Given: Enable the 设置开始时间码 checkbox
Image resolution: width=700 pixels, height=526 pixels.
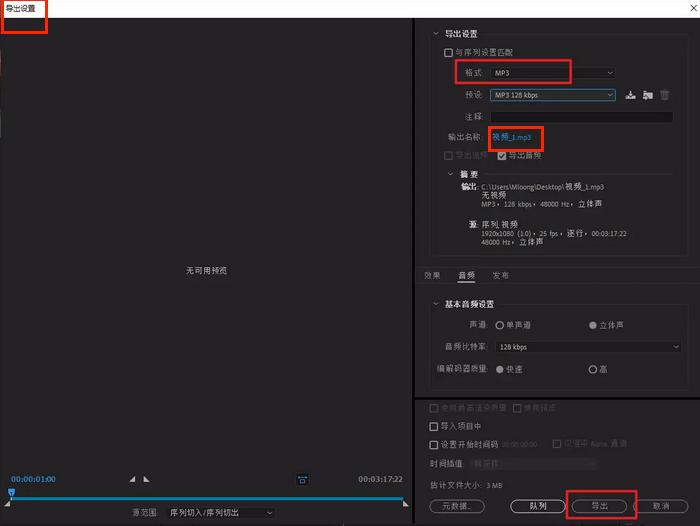Looking at the screenshot, I should (433, 445).
